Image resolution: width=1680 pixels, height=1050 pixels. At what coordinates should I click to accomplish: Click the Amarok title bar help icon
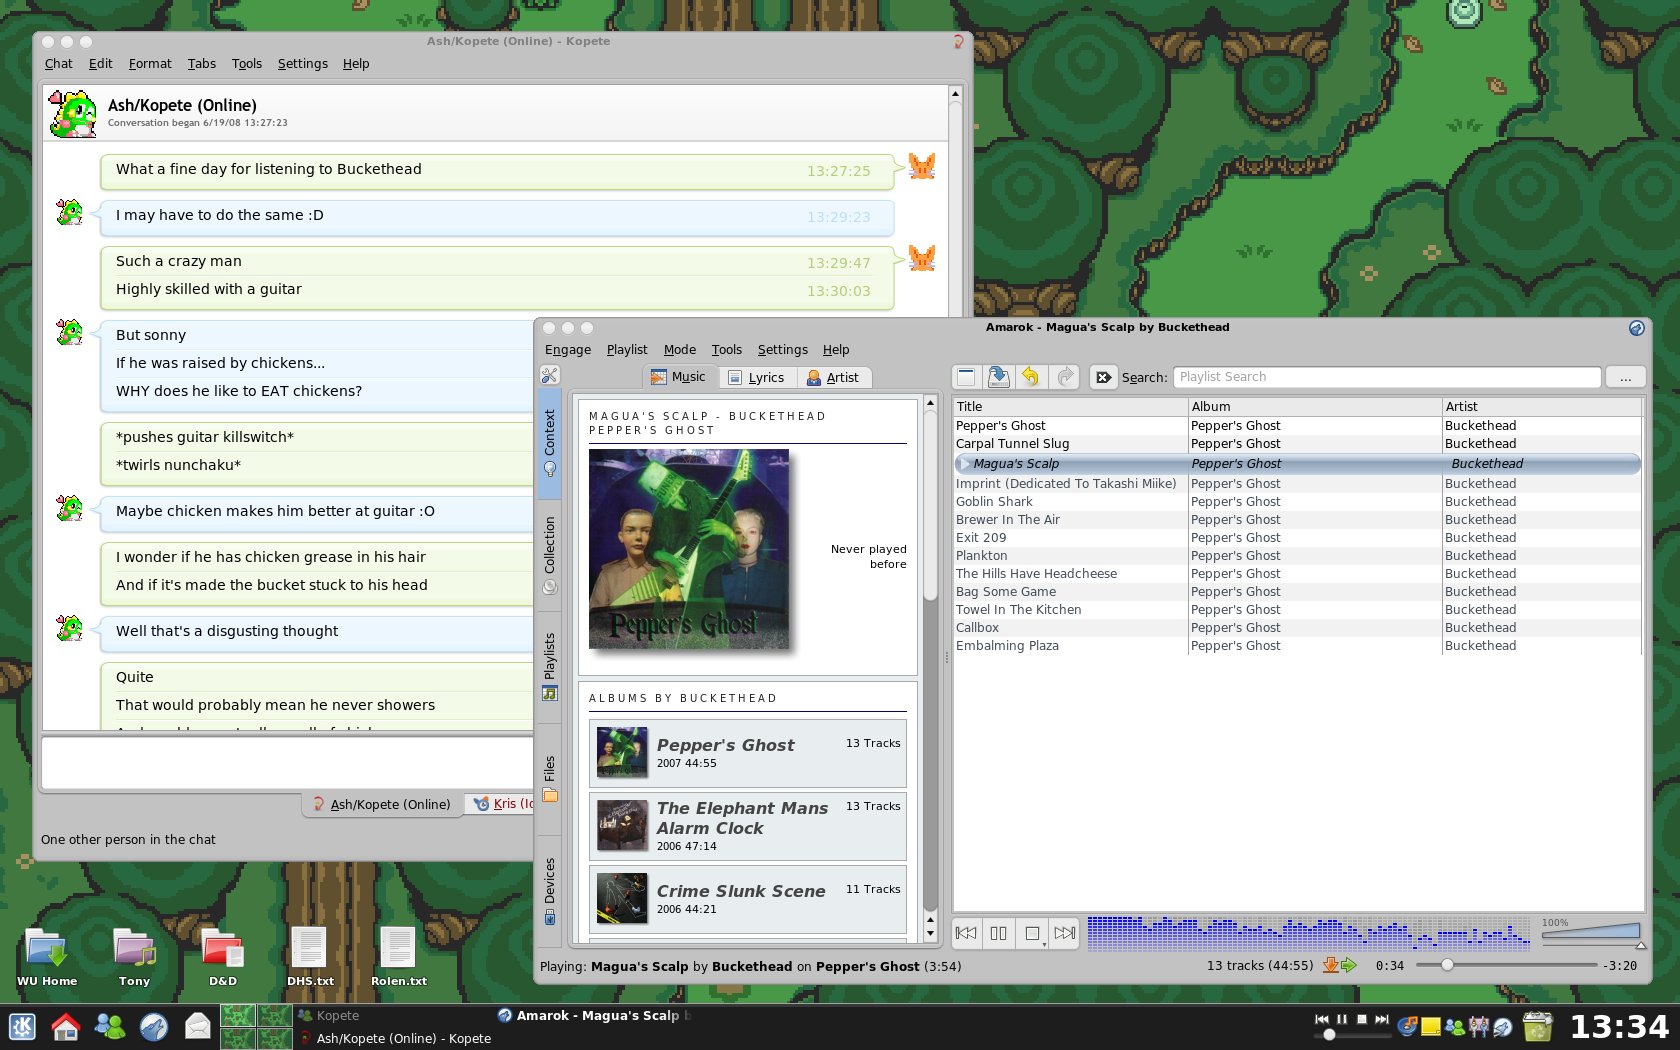coord(1636,327)
